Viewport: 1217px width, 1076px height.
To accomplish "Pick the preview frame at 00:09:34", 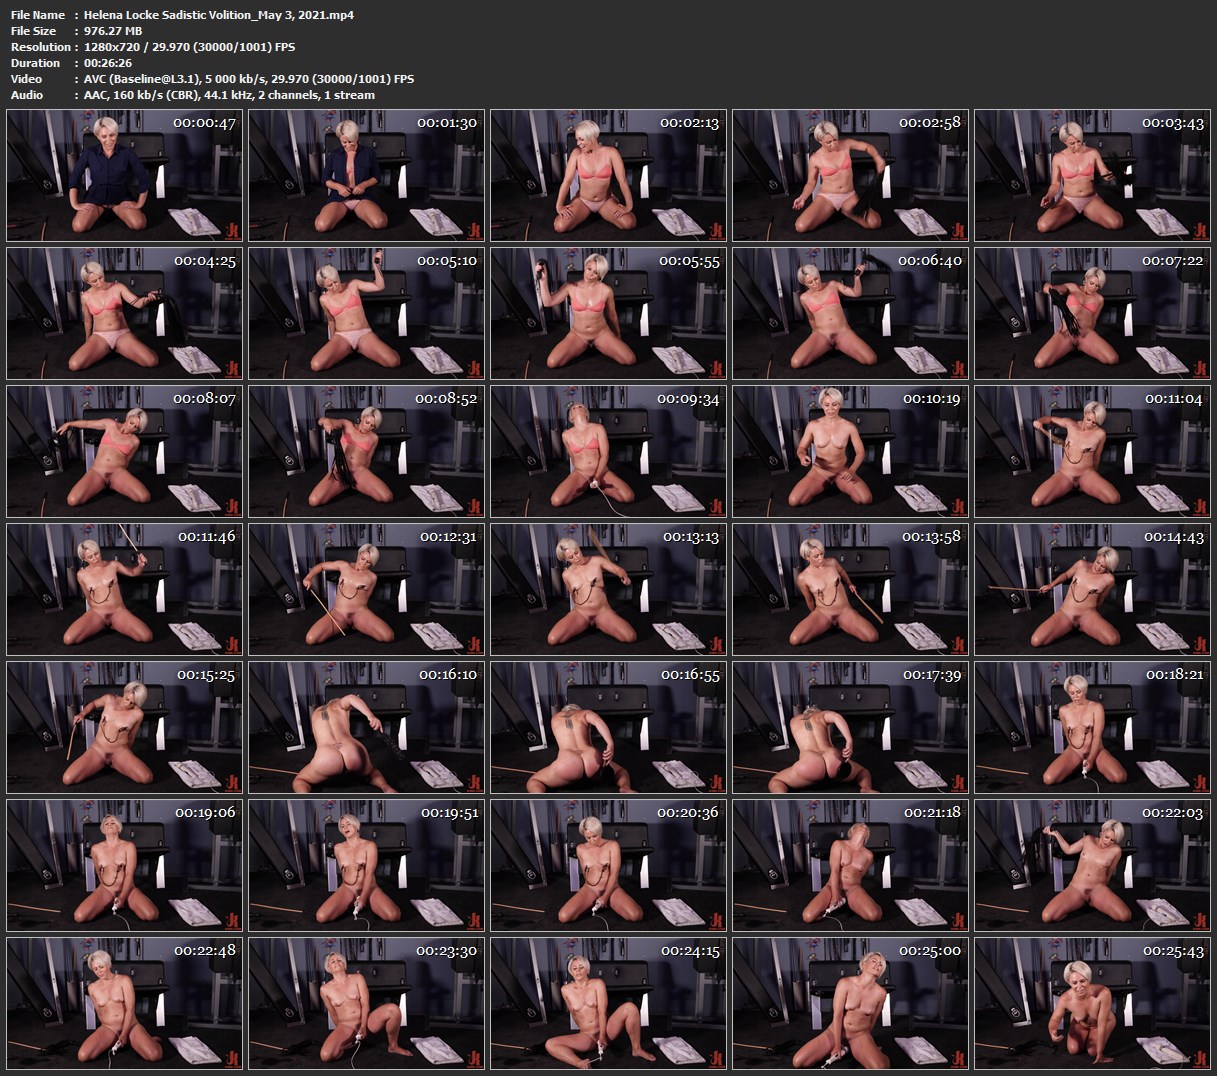I will click(609, 451).
